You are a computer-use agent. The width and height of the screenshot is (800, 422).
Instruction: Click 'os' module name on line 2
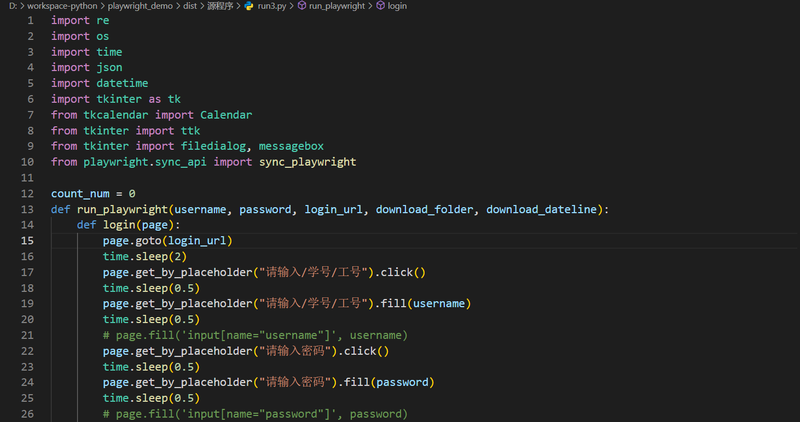(103, 36)
